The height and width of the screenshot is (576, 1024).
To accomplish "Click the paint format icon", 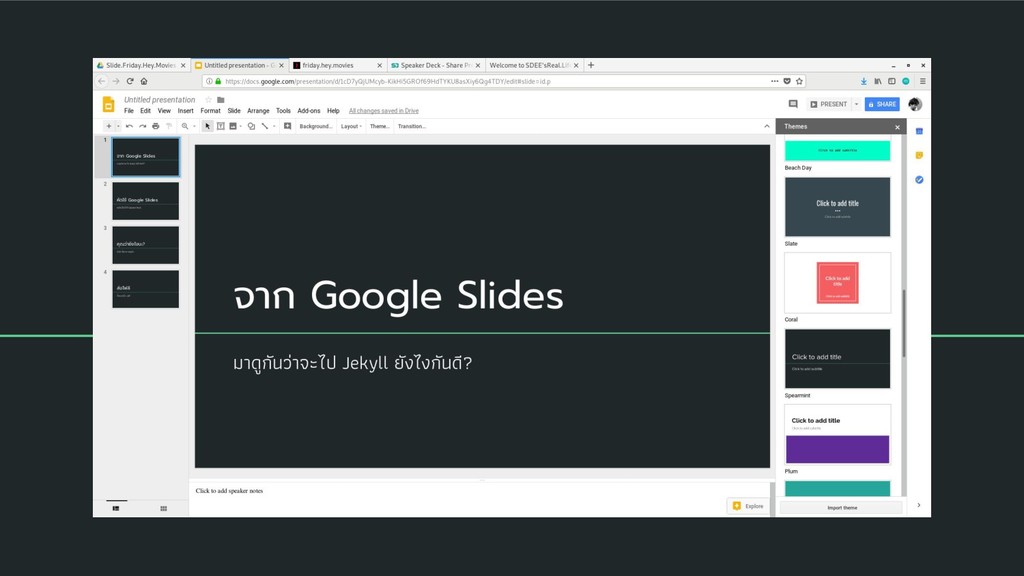I will tap(168, 126).
